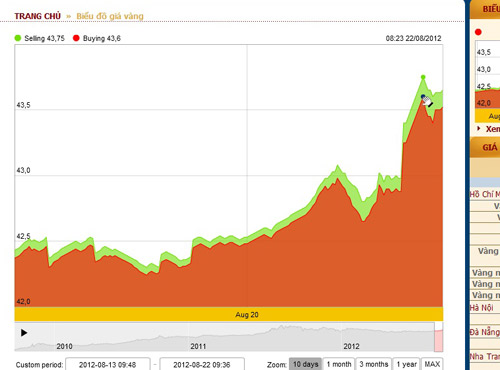Edit the custom period start date field
Image resolution: width=500 pixels, height=370 pixels.
point(108,365)
